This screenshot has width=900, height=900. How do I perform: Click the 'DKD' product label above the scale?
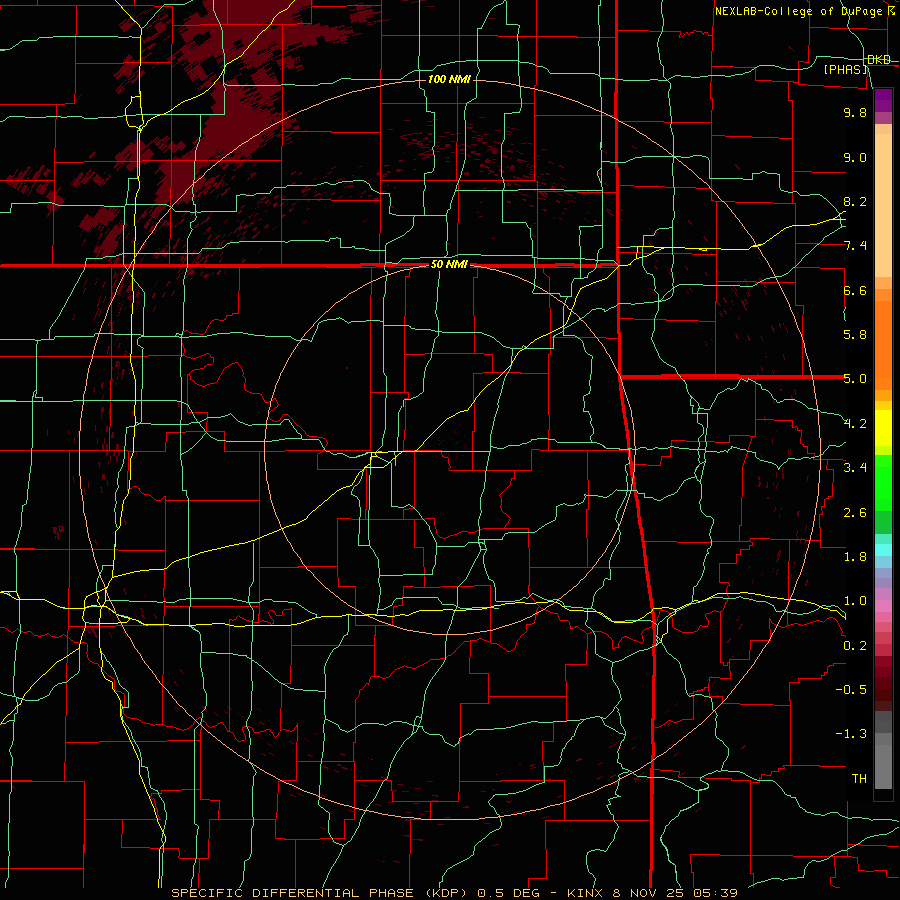coord(879,60)
